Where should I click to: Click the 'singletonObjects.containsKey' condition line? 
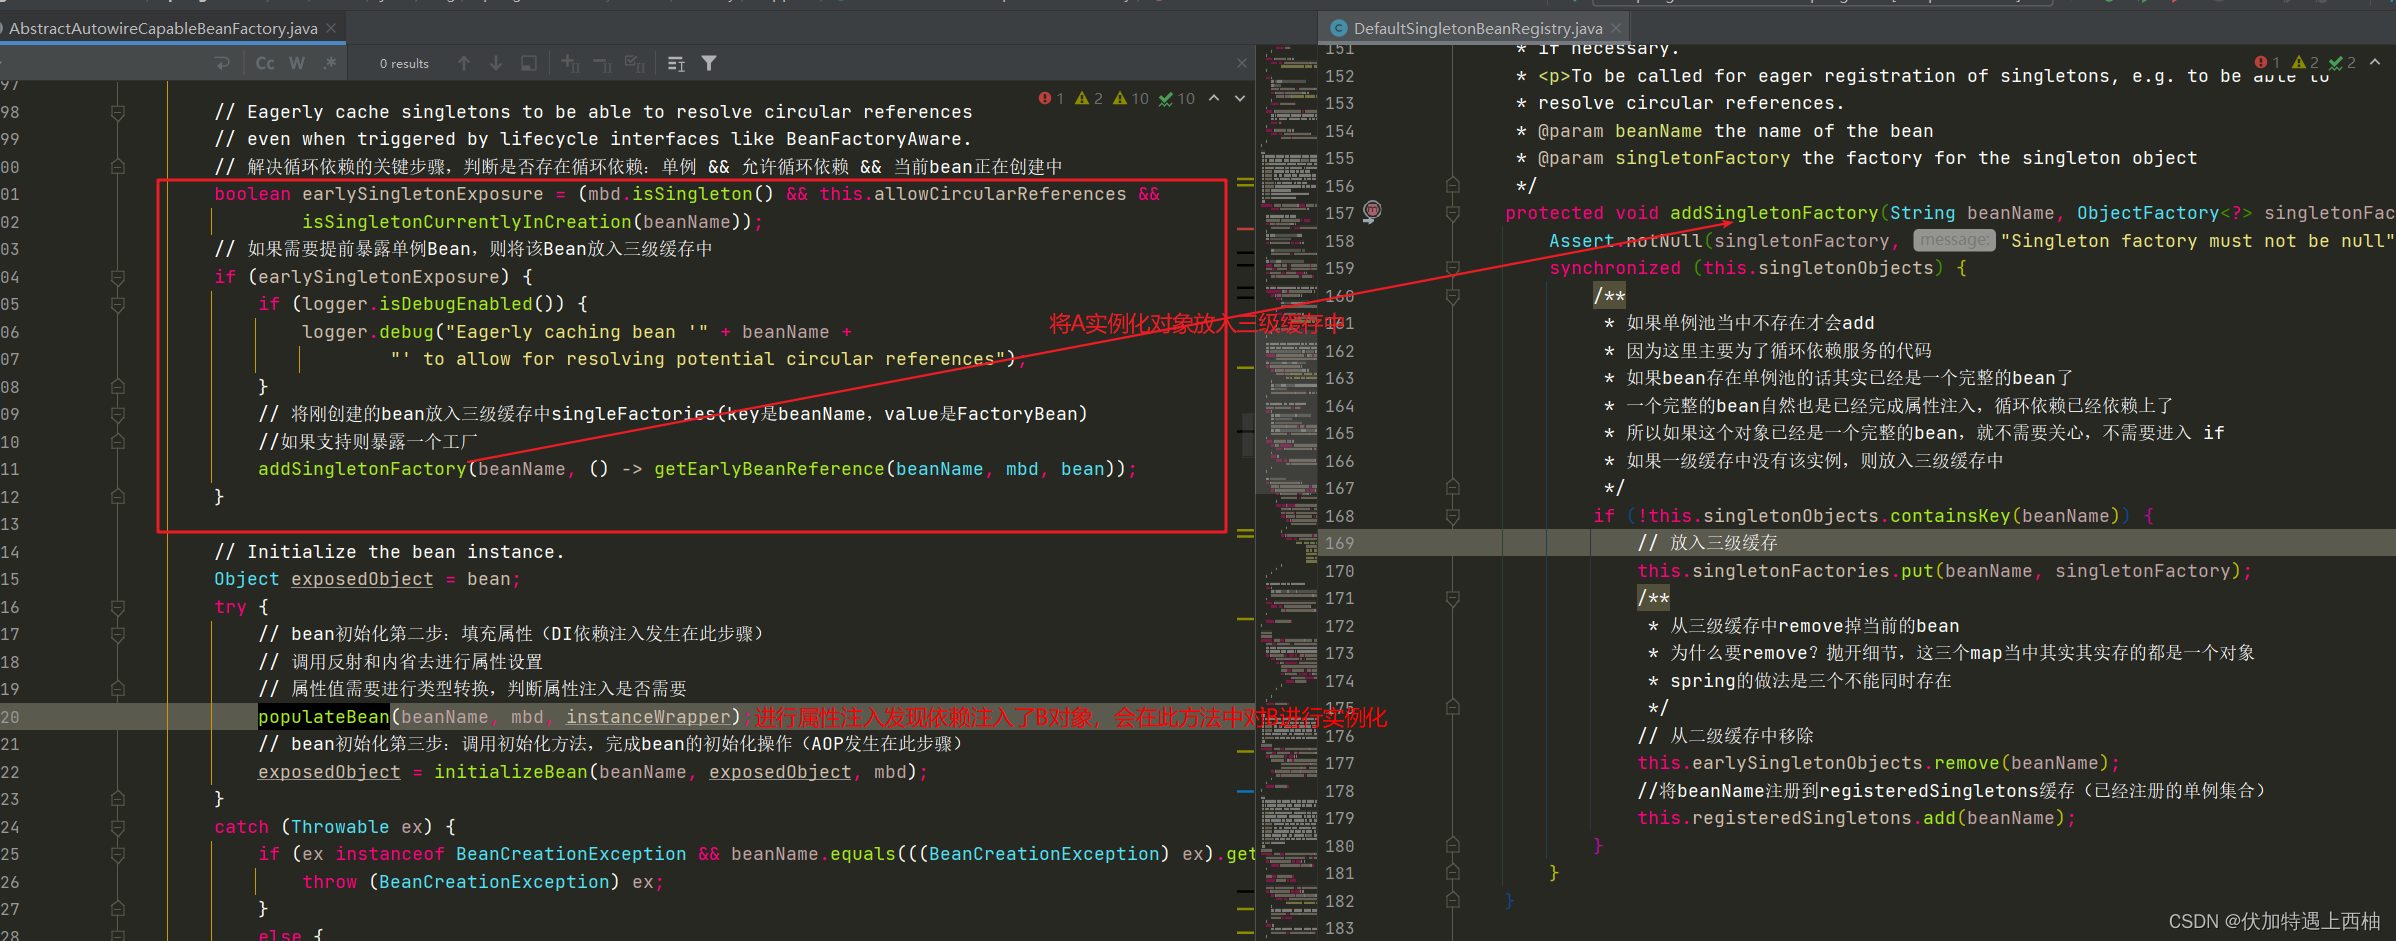(1872, 516)
